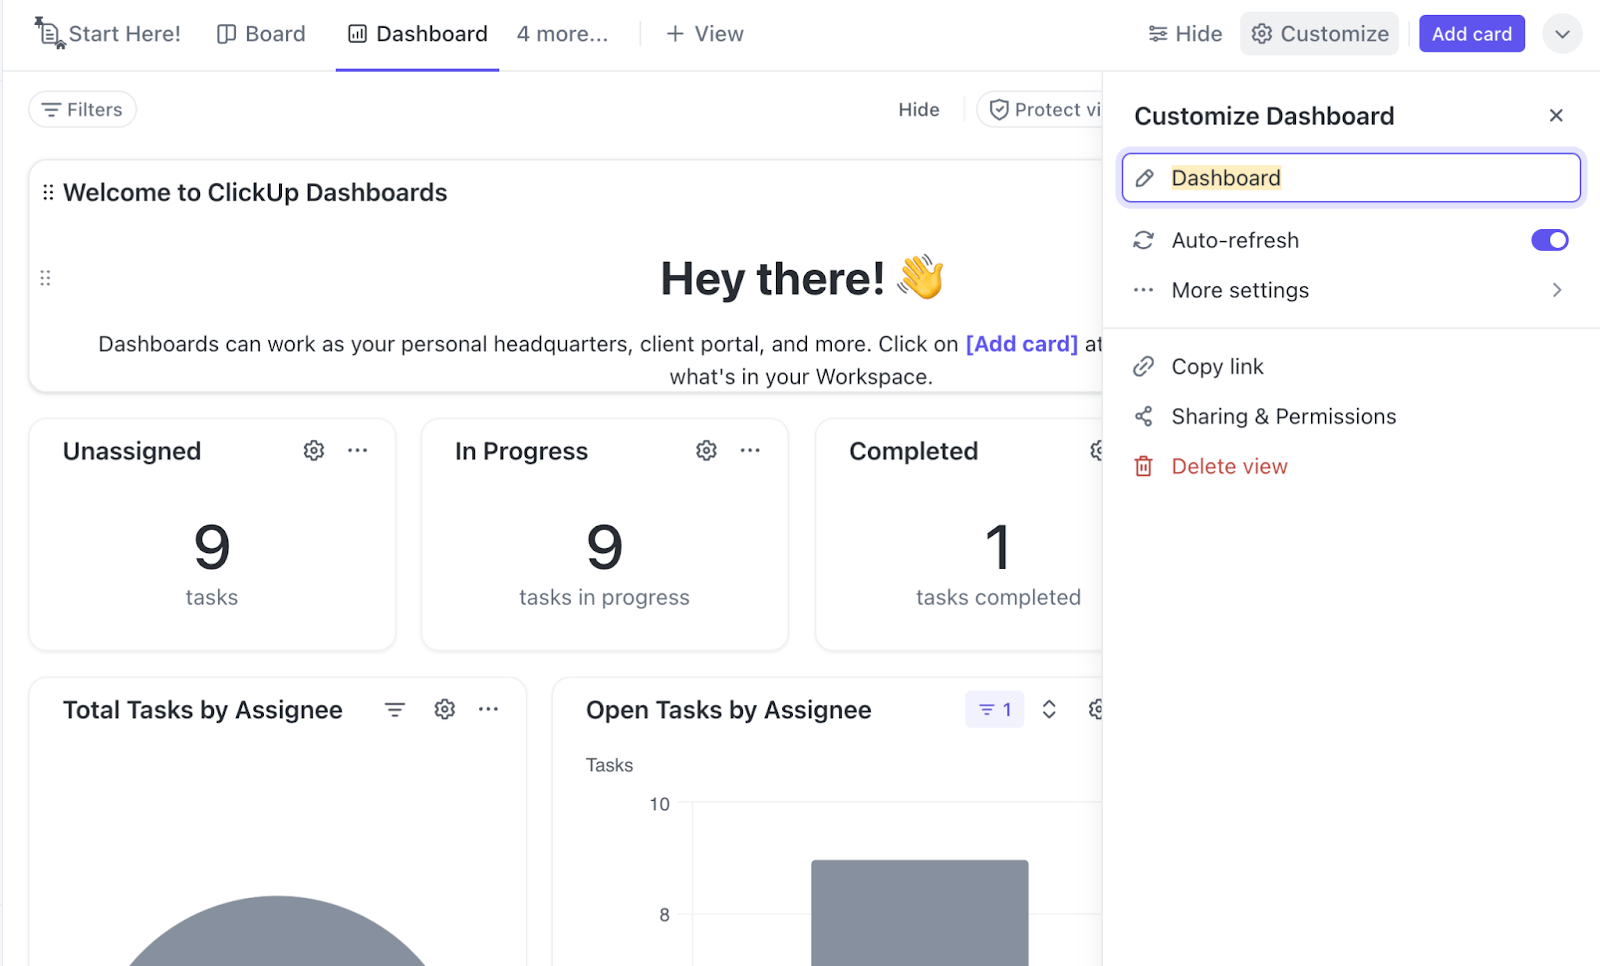The height and width of the screenshot is (966, 1600).
Task: Click the filter badge on Open Tasks by Assignee
Action: 993,709
